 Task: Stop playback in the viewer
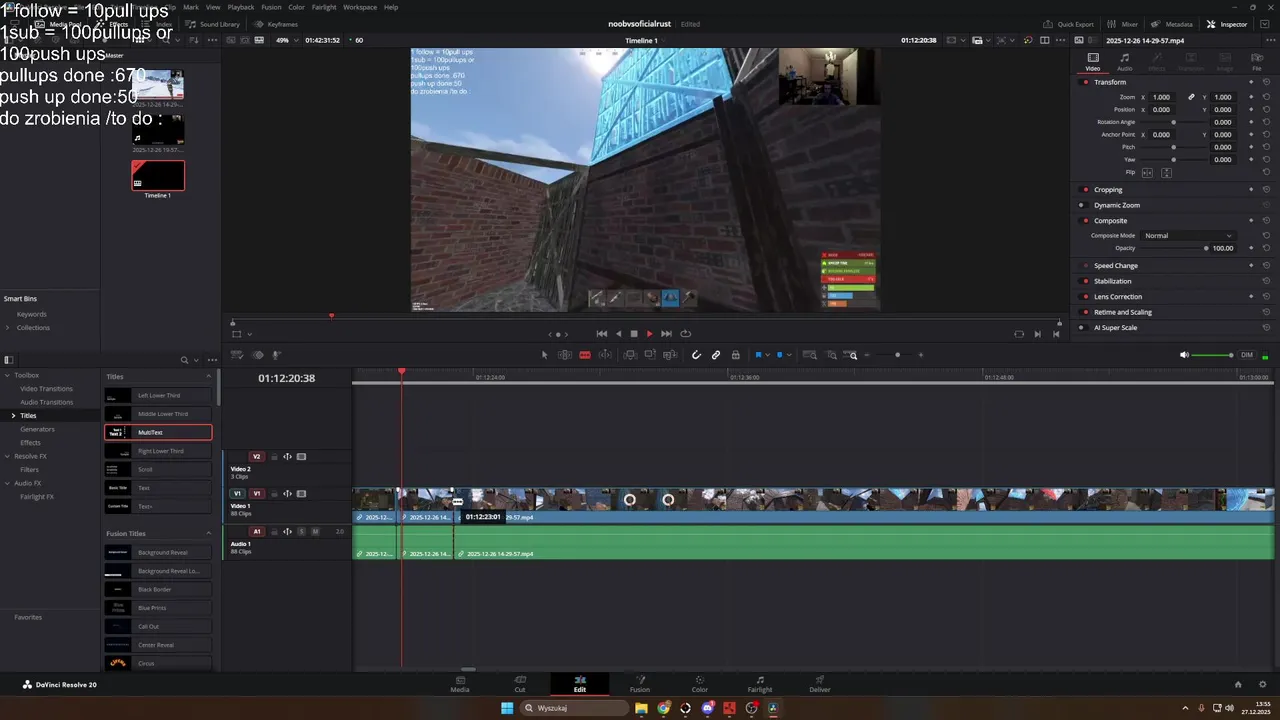(x=633, y=334)
